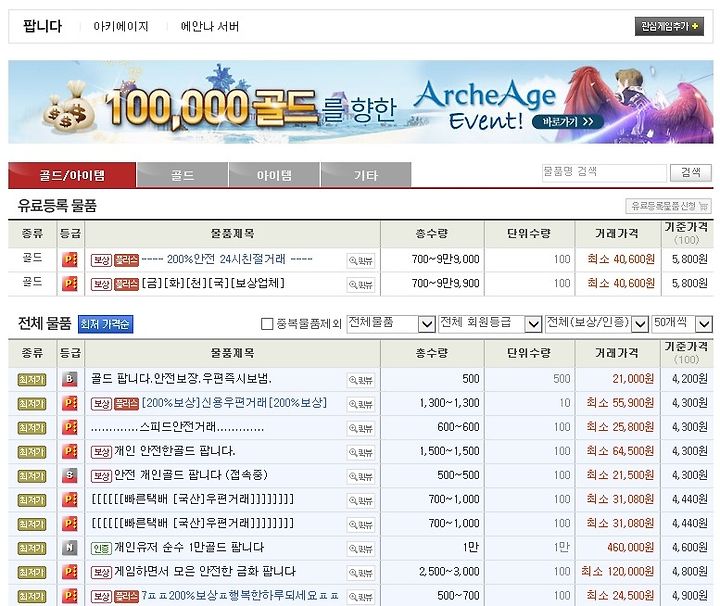Click N grade icon in 개인유저 순수 1만골드 row
The height and width of the screenshot is (606, 720).
click(x=70, y=548)
